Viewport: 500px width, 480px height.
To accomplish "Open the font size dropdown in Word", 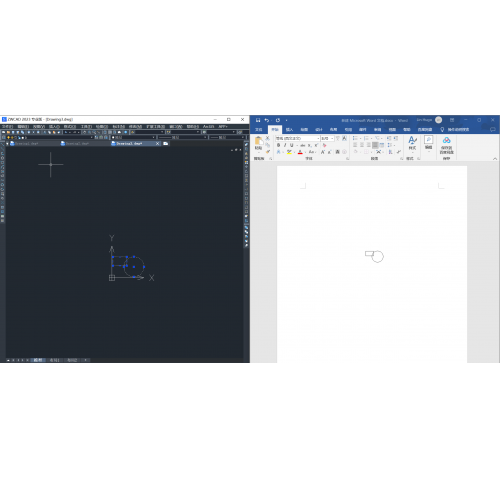I will 327,138.
